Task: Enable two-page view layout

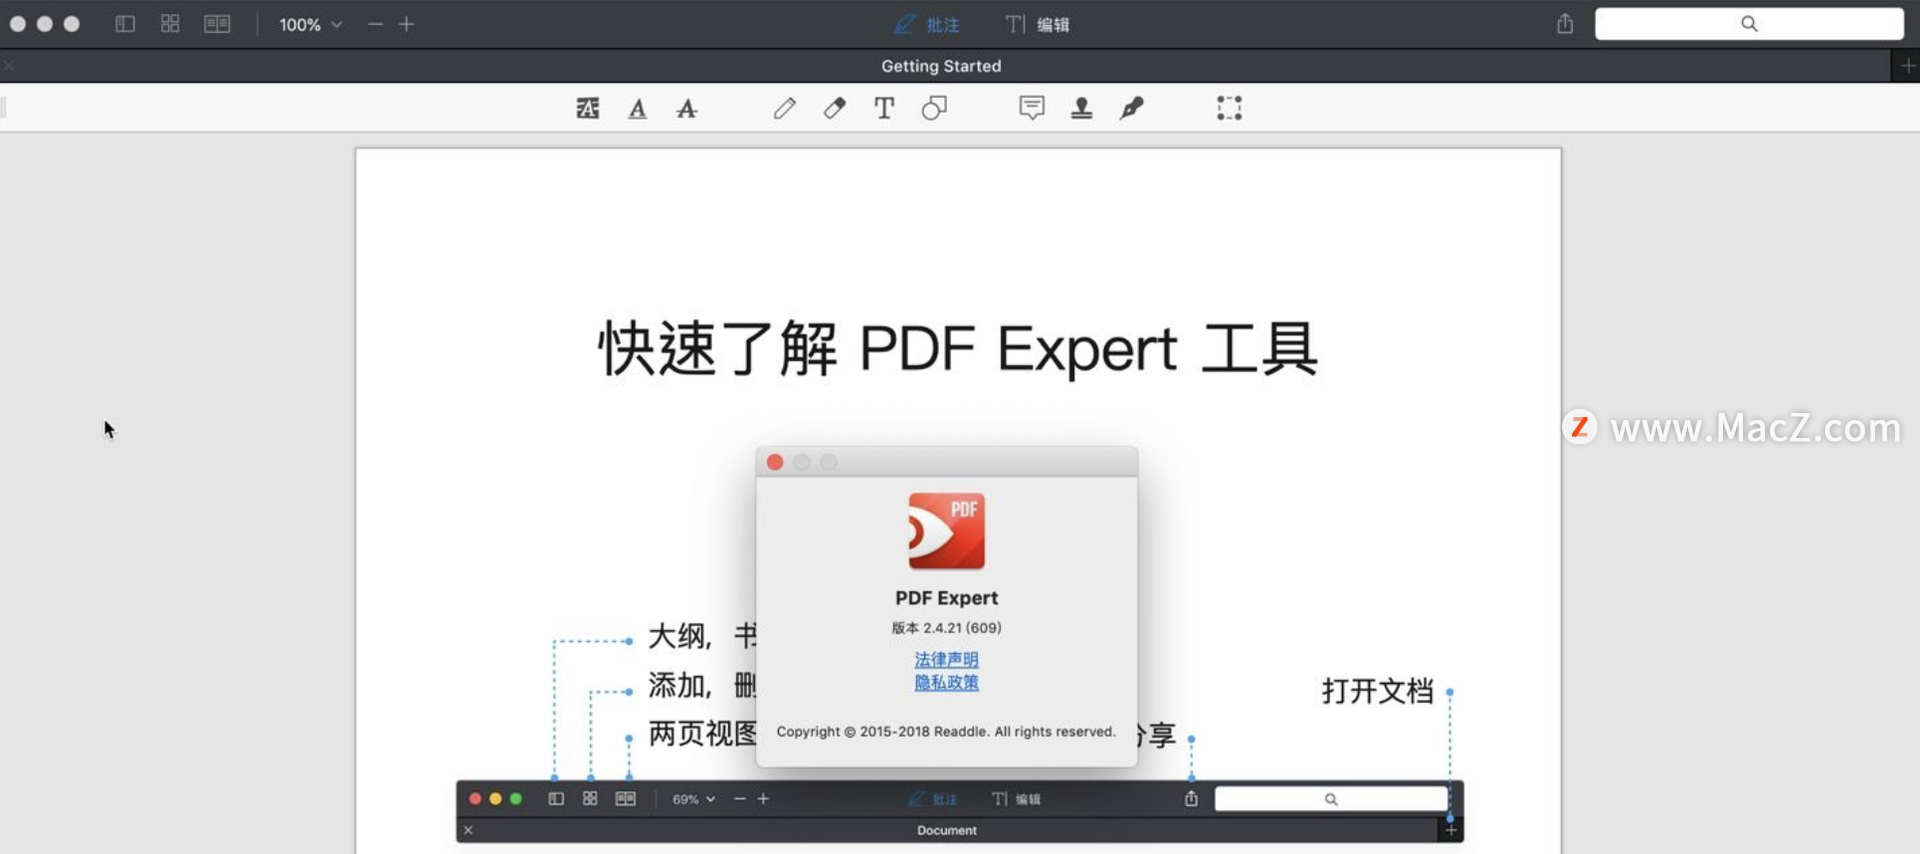Action: pyautogui.click(x=217, y=24)
